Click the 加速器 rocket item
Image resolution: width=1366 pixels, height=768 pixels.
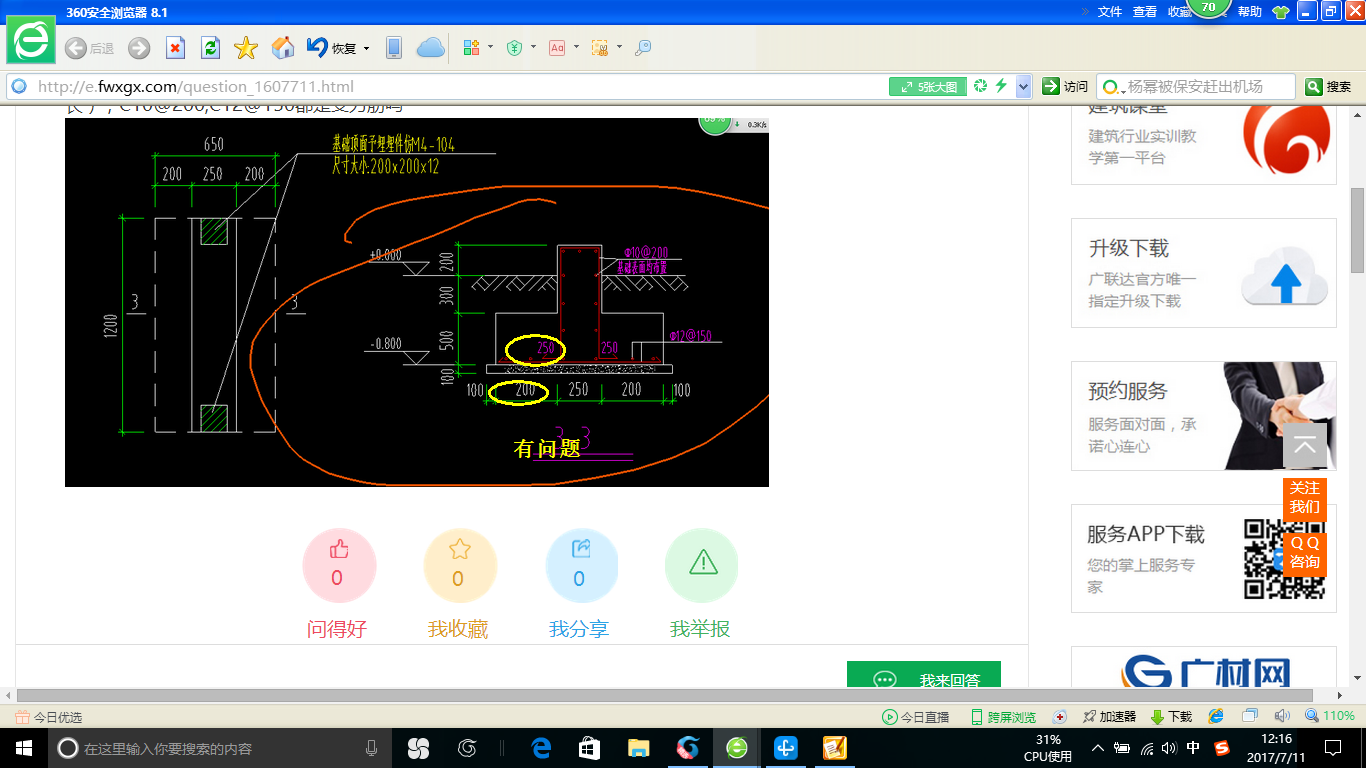(x=1110, y=717)
